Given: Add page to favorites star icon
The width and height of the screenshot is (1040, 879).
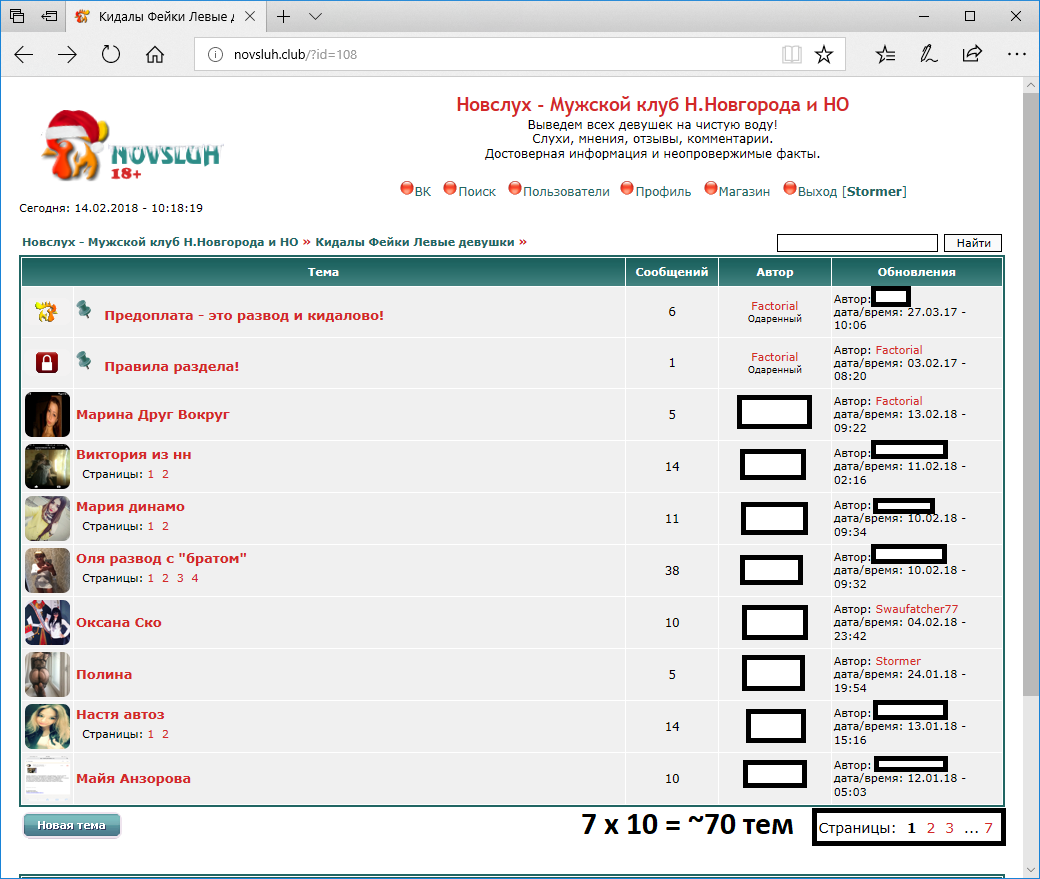Looking at the screenshot, I should pyautogui.click(x=823, y=55).
